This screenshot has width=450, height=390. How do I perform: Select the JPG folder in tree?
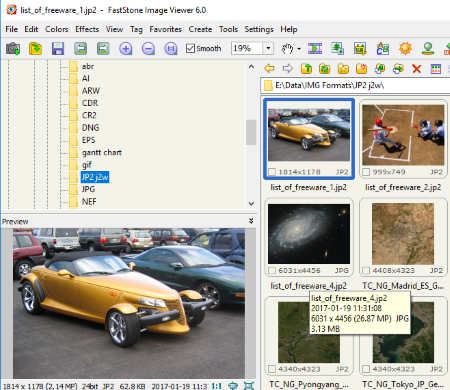click(x=88, y=189)
